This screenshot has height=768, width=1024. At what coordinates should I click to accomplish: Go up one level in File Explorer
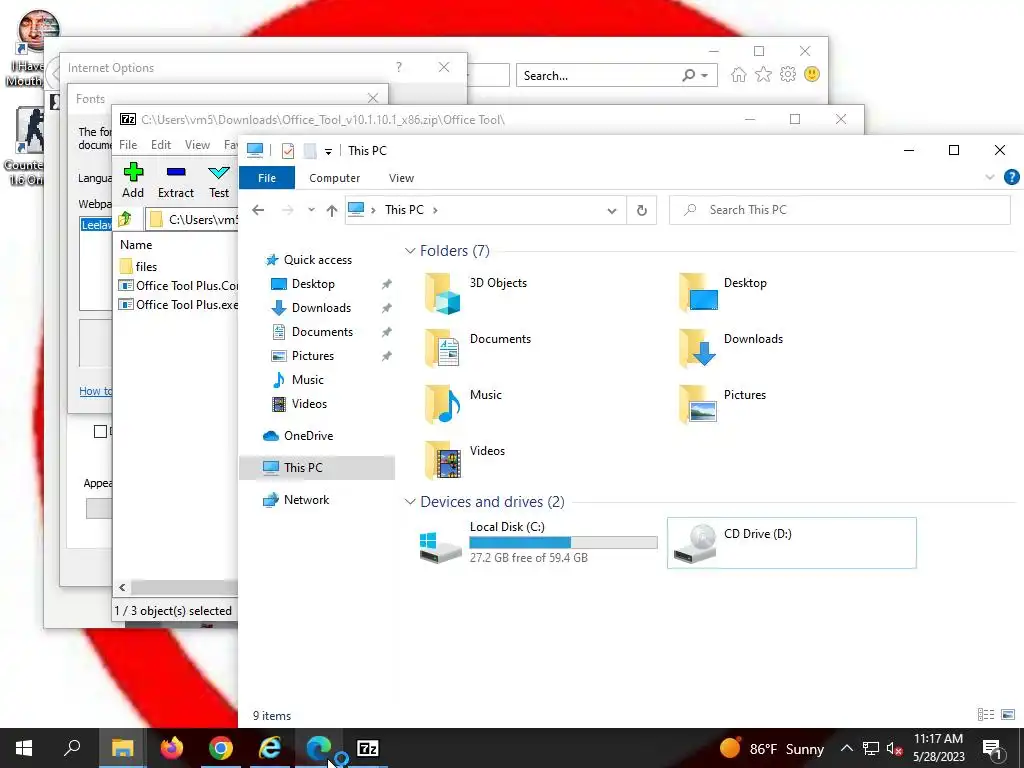(x=332, y=210)
